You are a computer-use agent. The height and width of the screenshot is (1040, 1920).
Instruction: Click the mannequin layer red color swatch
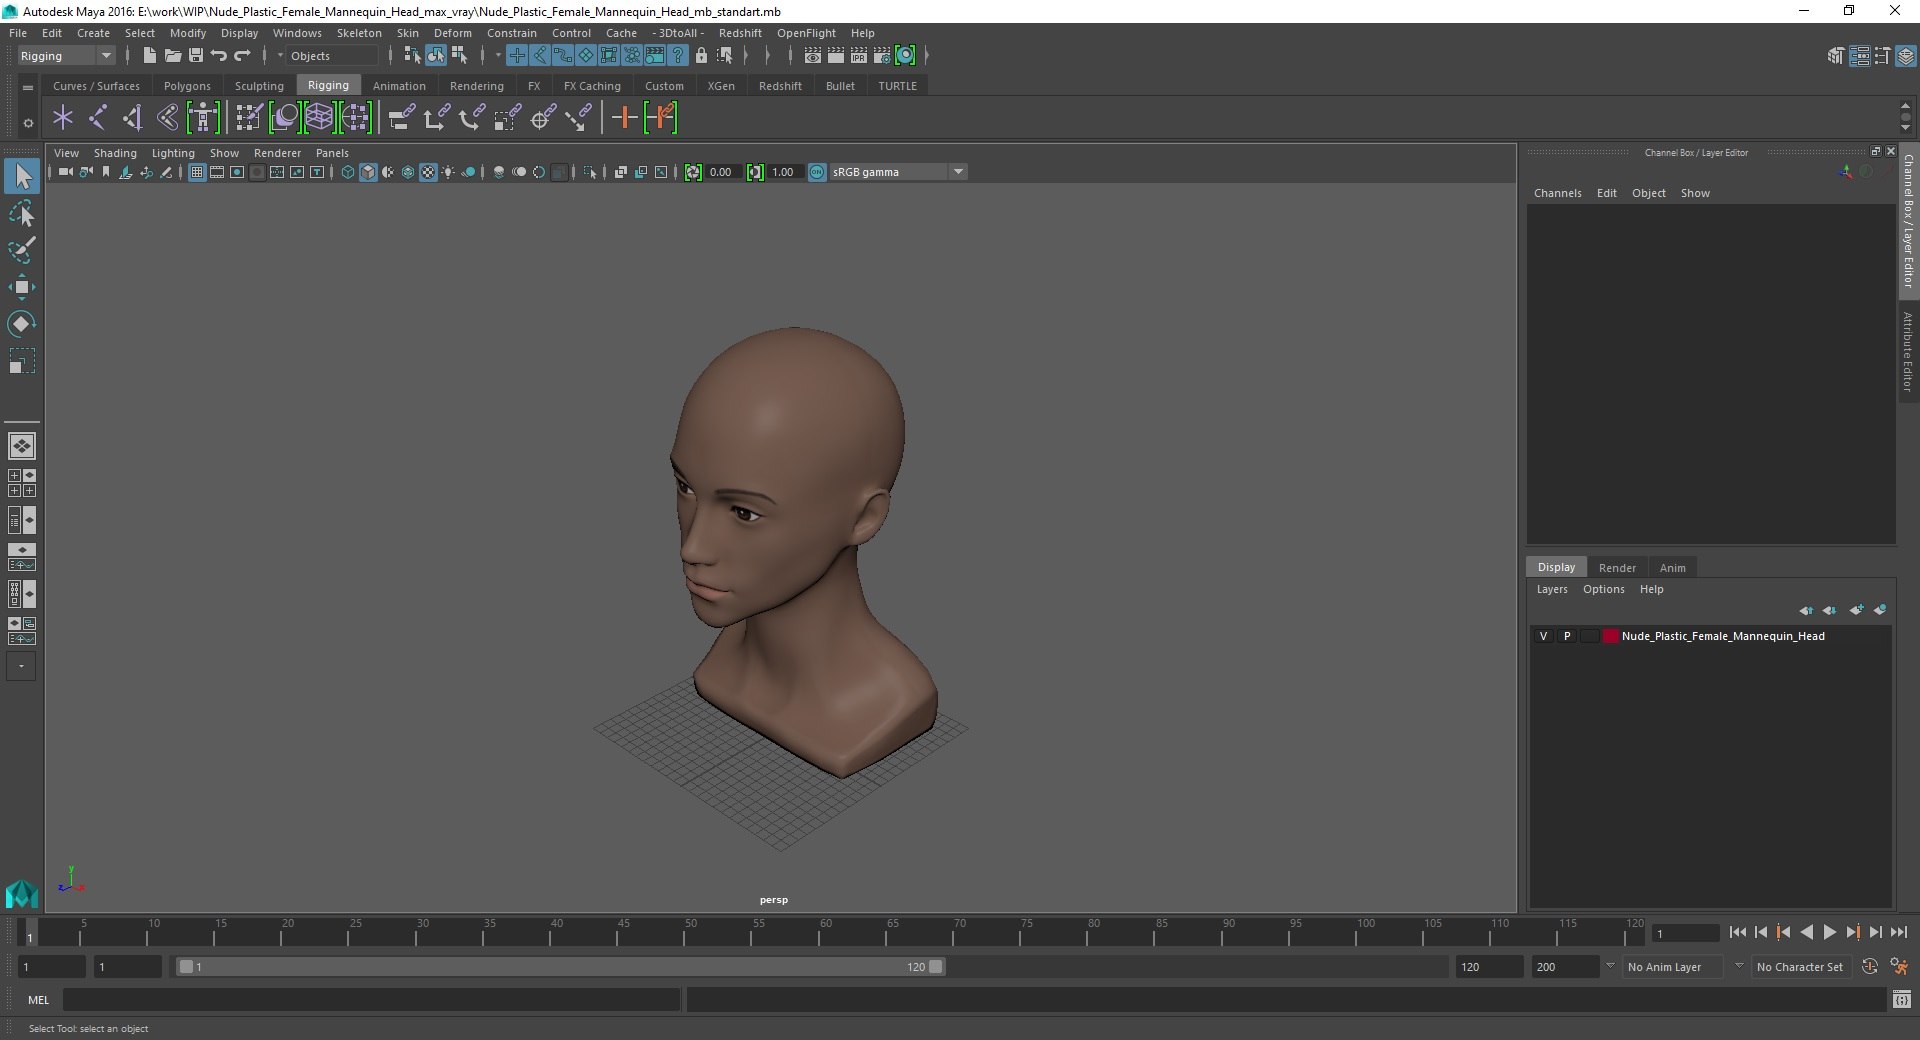point(1611,636)
